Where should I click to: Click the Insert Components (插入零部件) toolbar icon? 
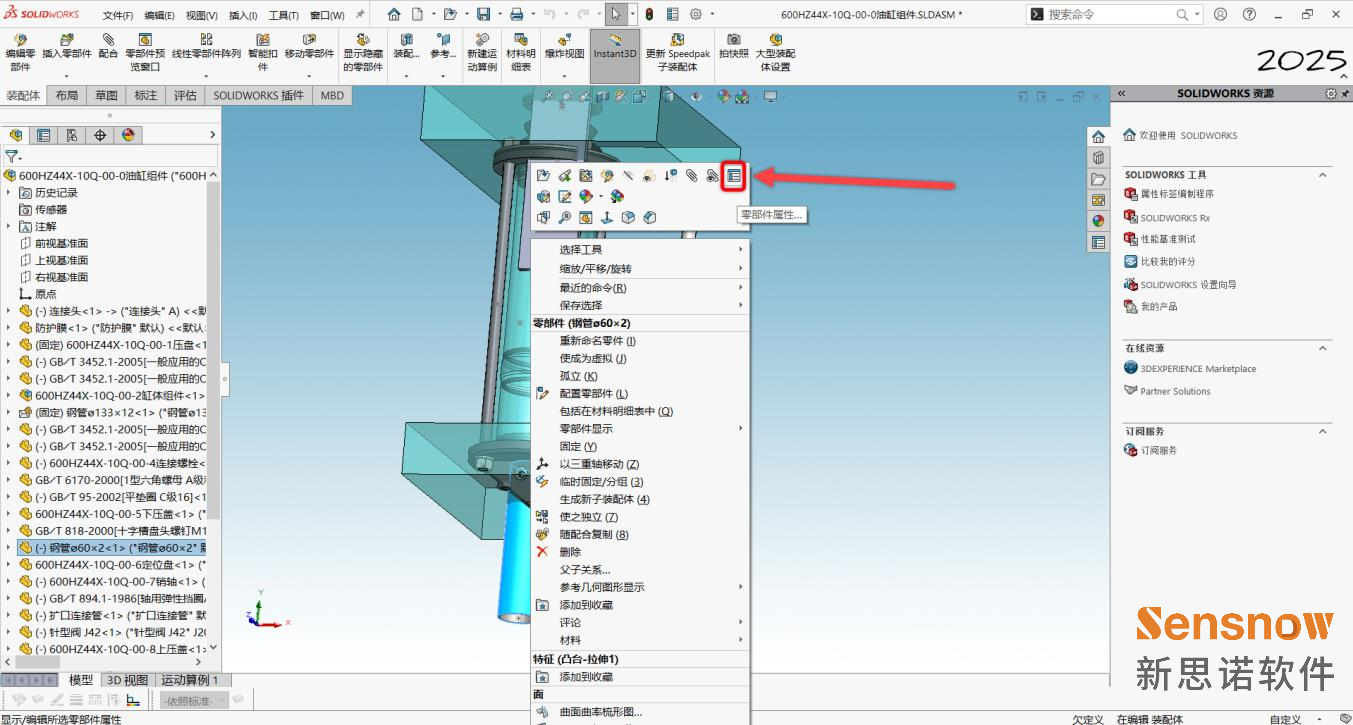point(67,46)
